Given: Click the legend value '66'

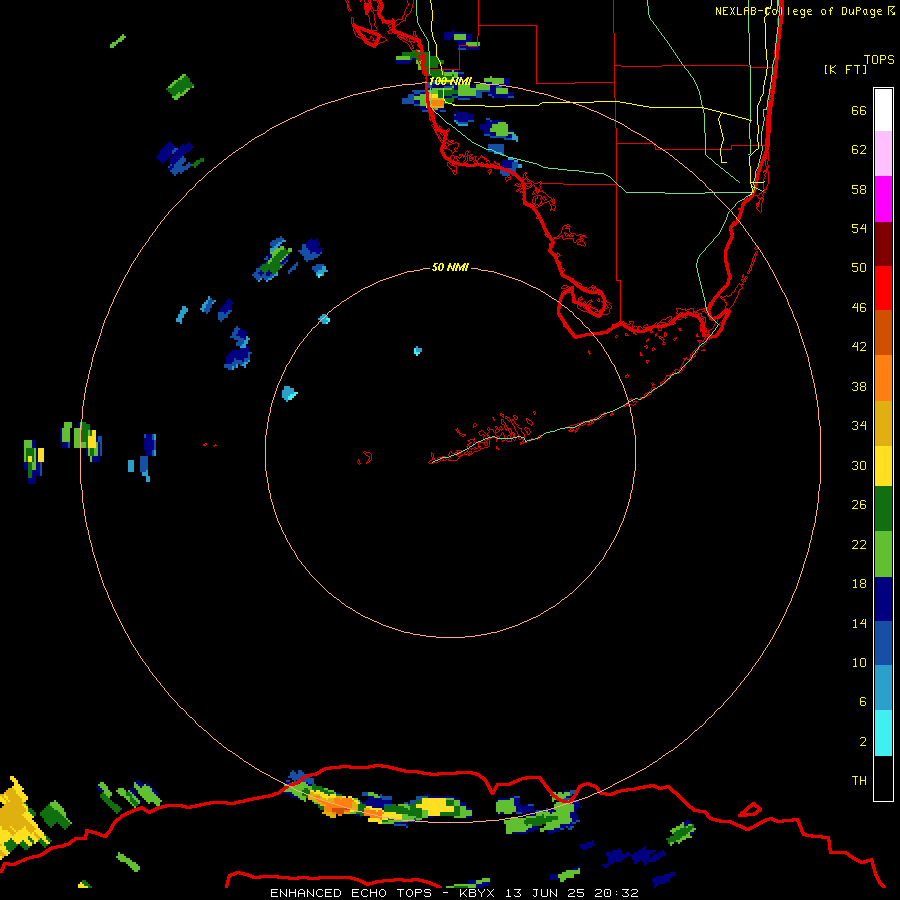Looking at the screenshot, I should [859, 110].
